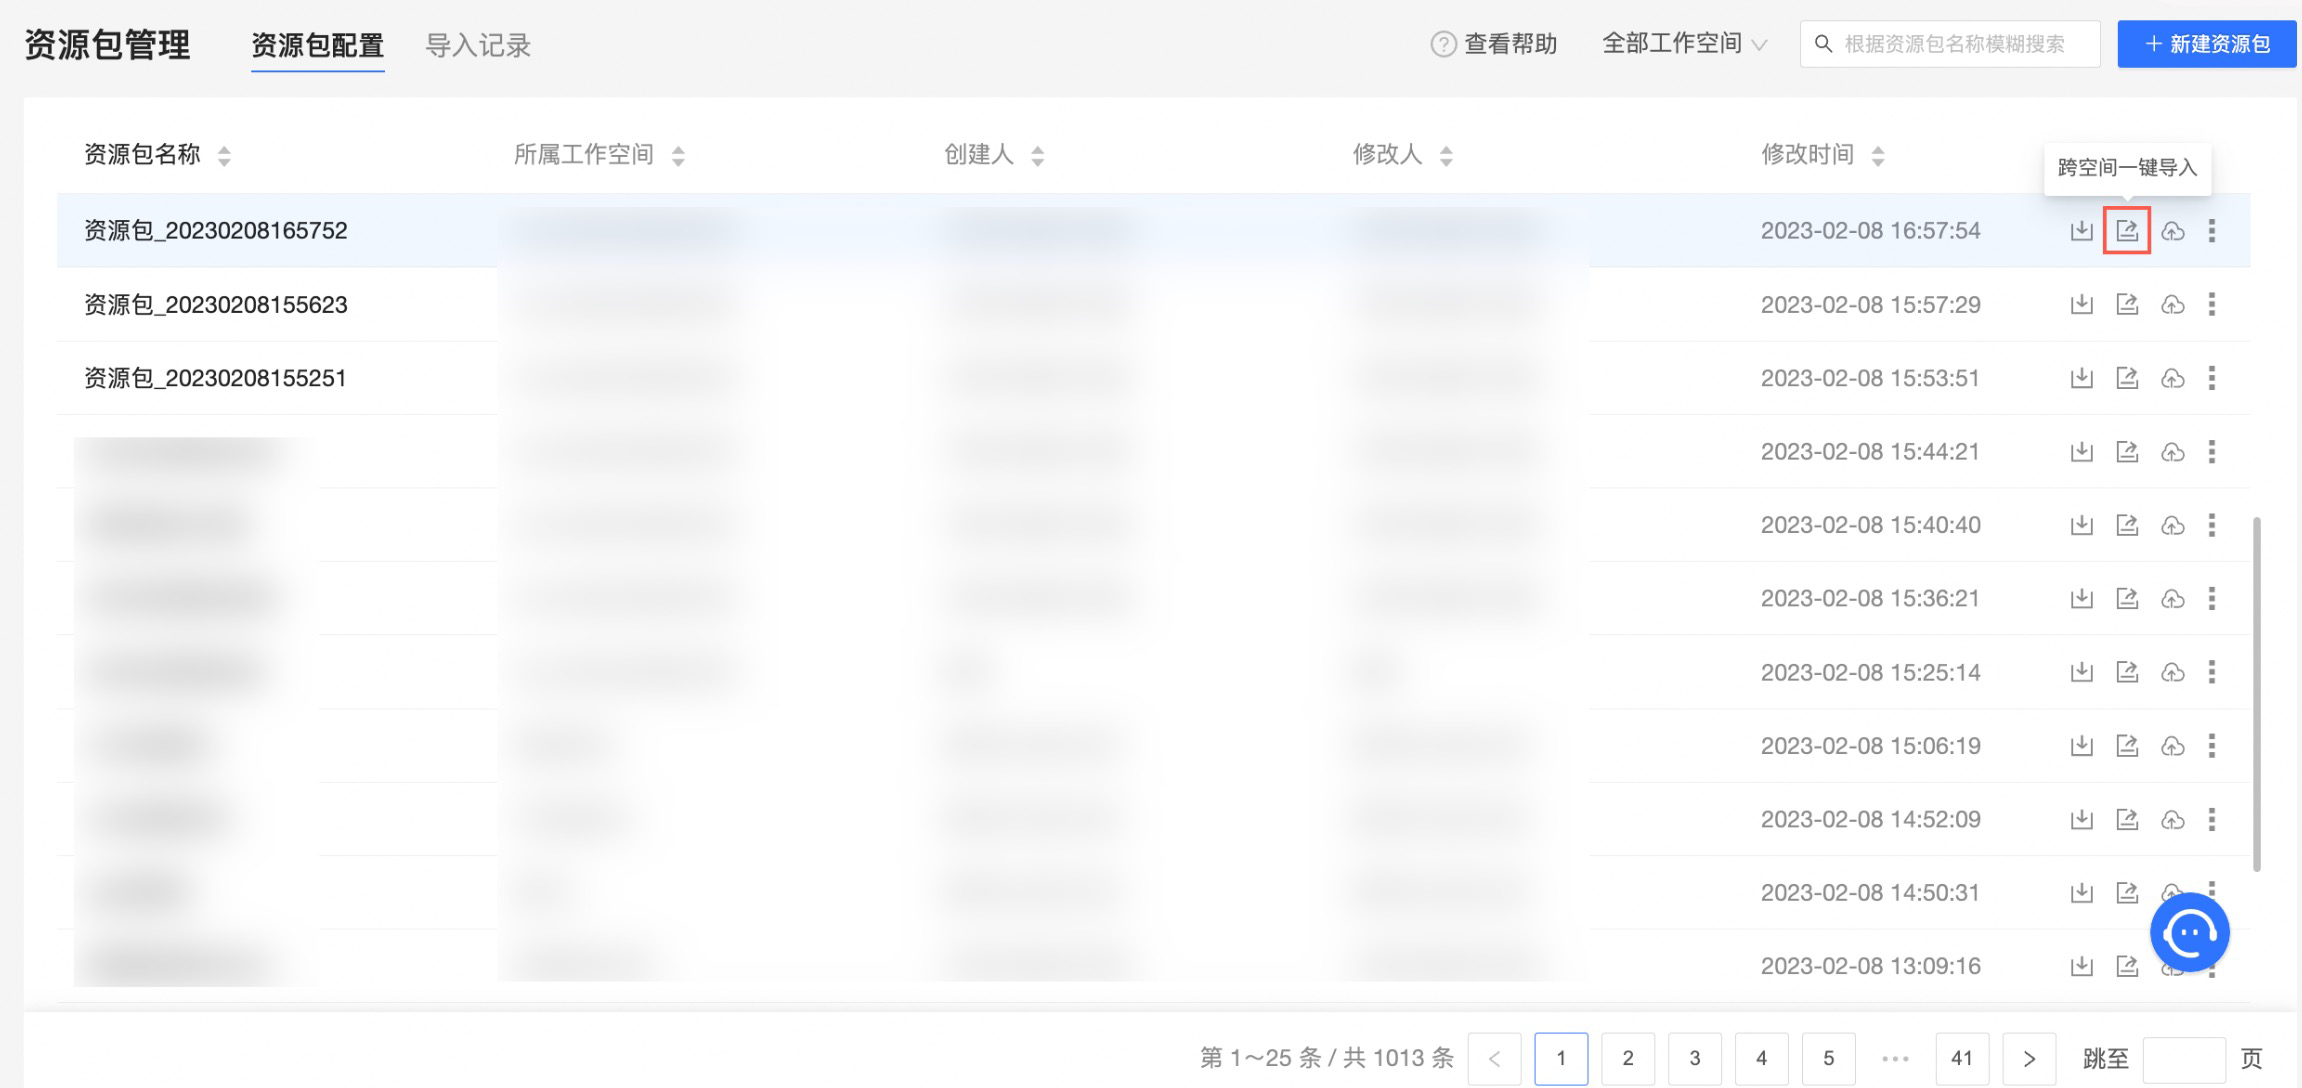This screenshot has width=2302, height=1088.
Task: Sort by 资源包名称 column
Action: coord(224,156)
